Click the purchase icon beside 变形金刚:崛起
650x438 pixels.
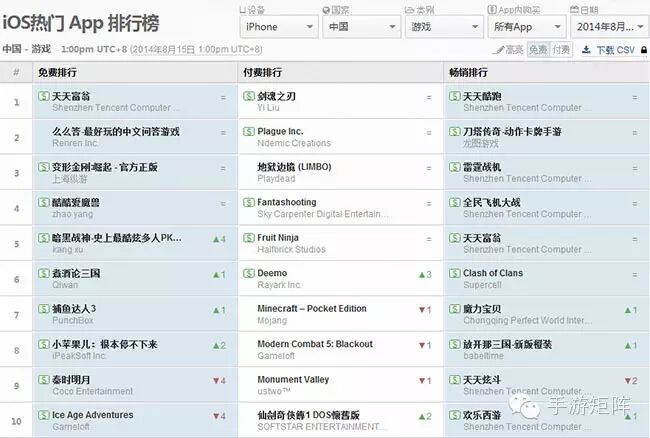[x=44, y=167]
